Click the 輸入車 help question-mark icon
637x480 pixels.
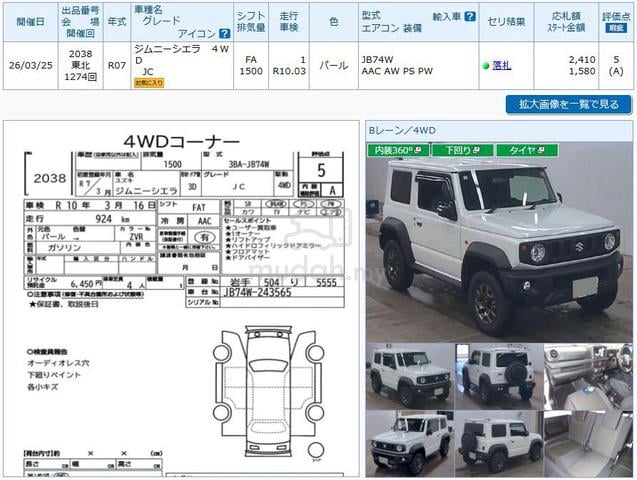[470, 16]
